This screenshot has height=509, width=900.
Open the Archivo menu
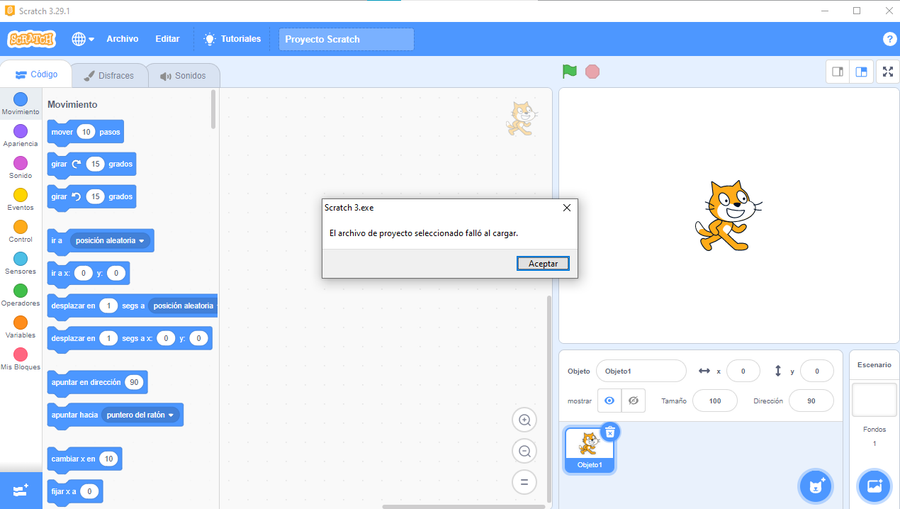coord(122,39)
